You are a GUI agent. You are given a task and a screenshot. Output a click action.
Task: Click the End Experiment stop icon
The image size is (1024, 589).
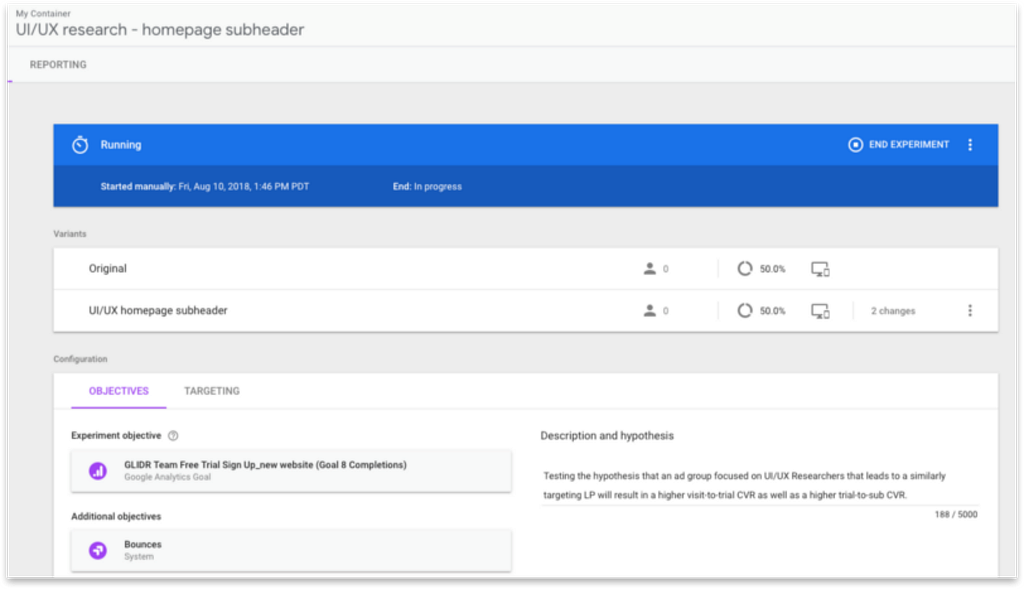point(855,144)
